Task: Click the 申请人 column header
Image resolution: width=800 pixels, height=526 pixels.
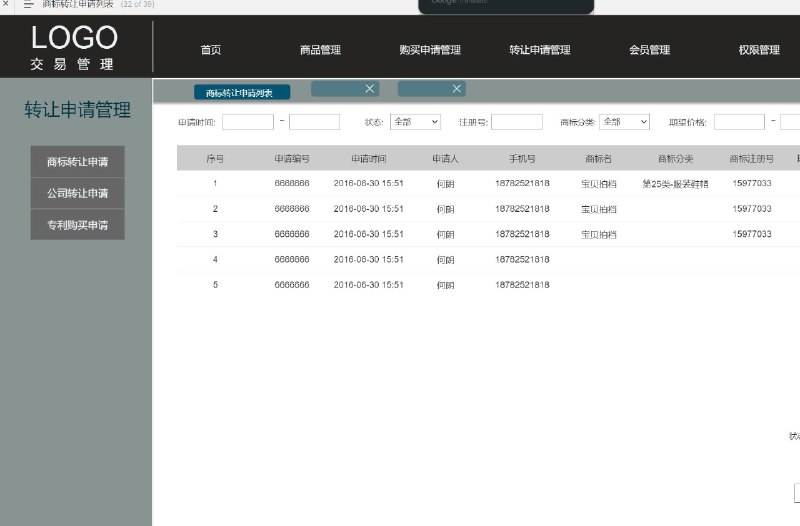Action: pyautogui.click(x=445, y=159)
